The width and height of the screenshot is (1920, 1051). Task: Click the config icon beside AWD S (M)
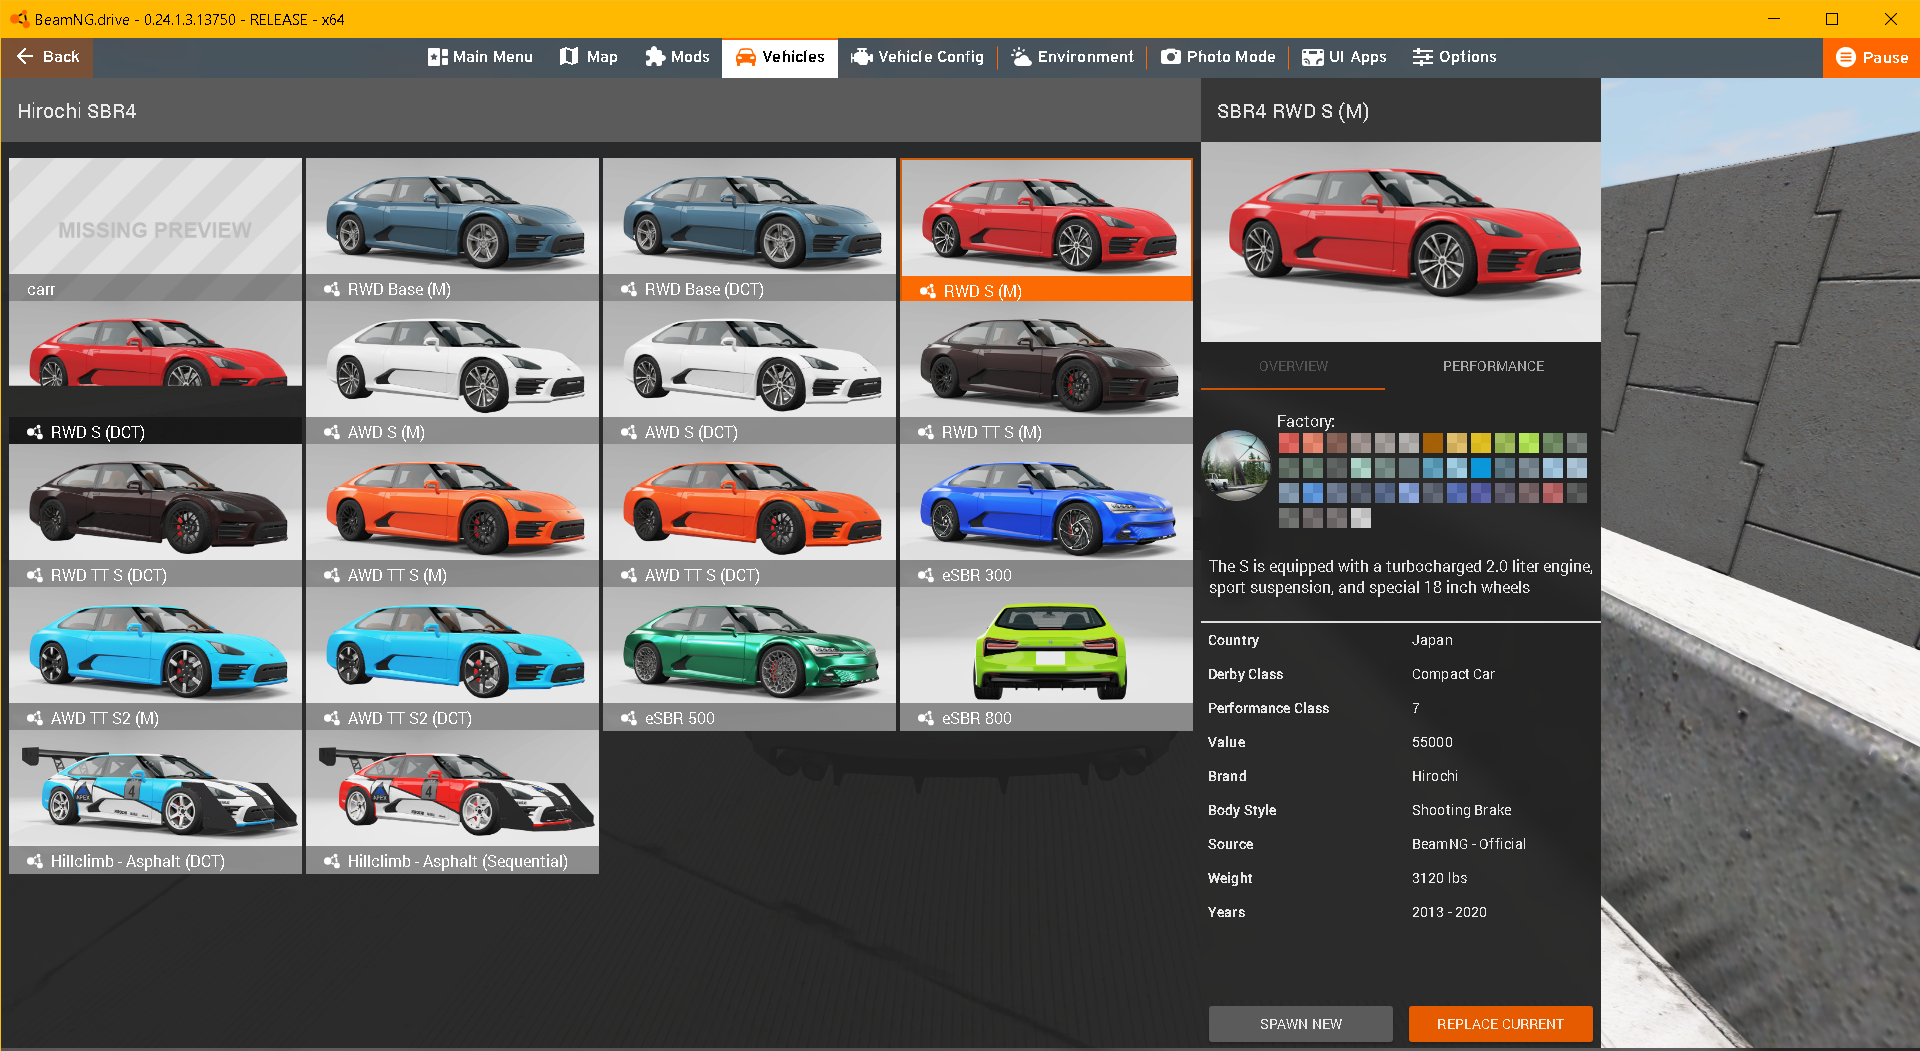tap(332, 432)
